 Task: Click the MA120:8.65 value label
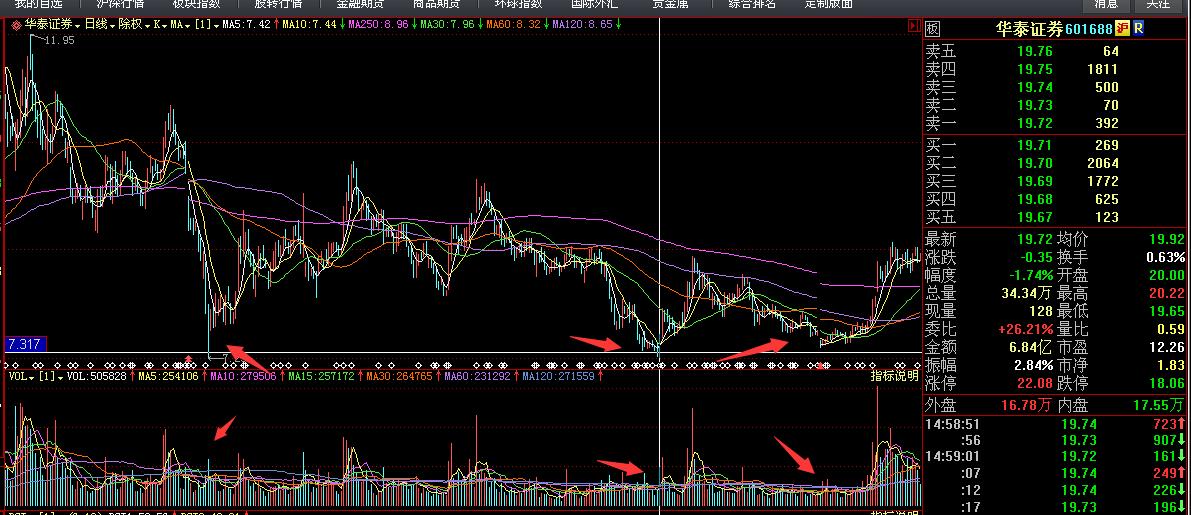(x=583, y=24)
